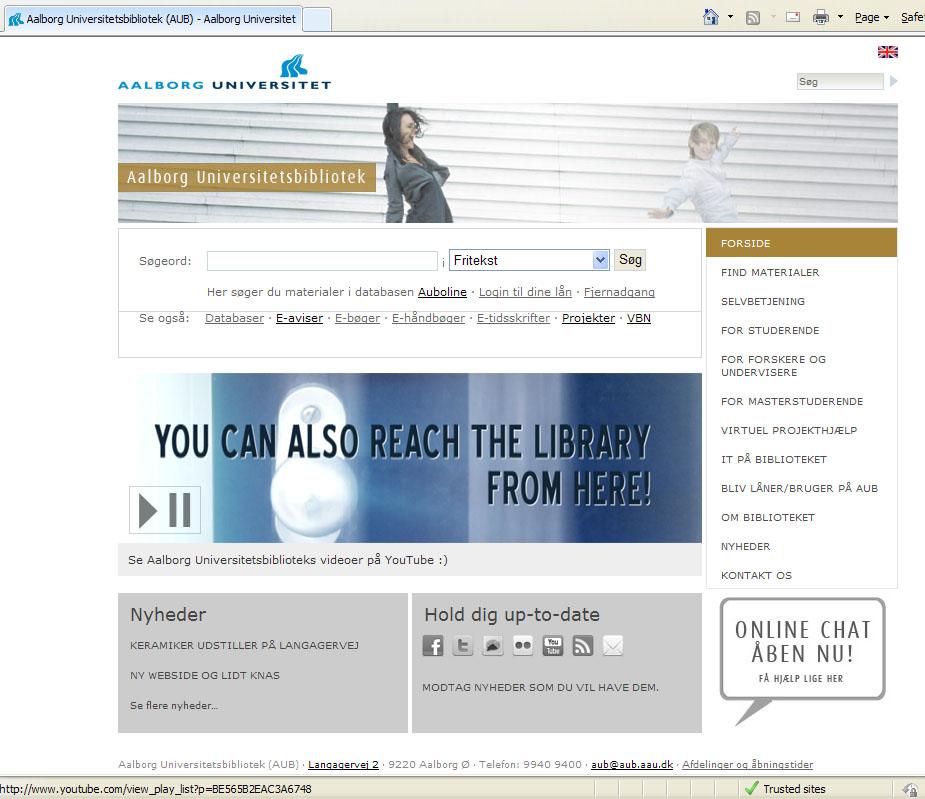Click the browser Print toolbar icon
This screenshot has width=925, height=799.
point(821,17)
